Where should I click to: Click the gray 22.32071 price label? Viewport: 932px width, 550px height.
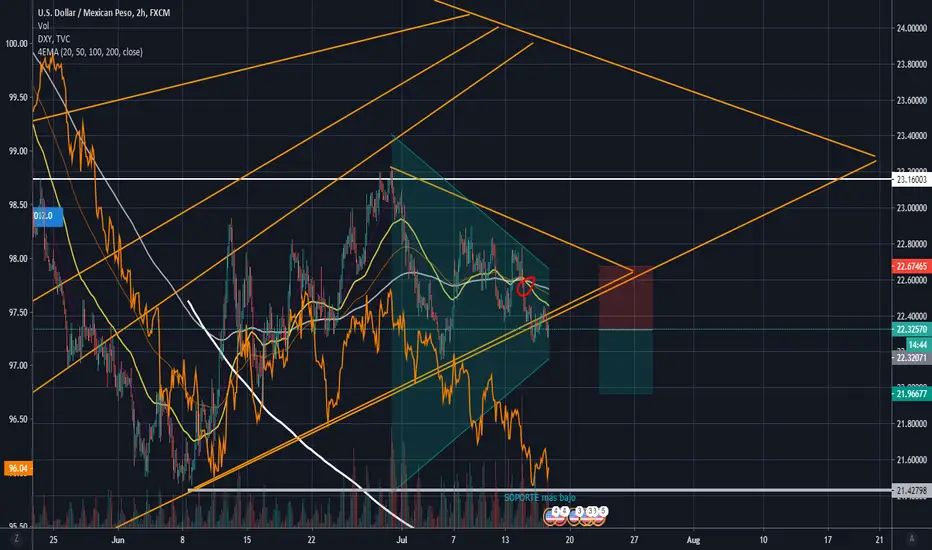[912, 357]
